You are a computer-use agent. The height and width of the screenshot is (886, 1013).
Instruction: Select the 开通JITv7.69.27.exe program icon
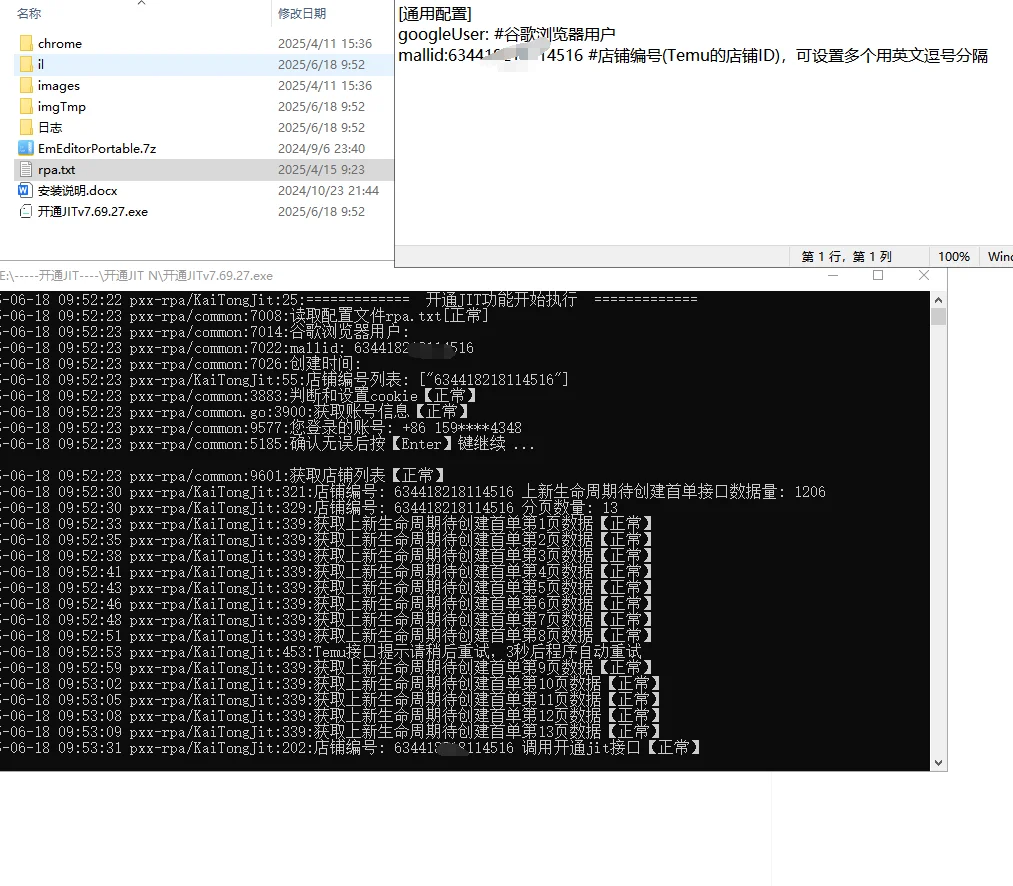pyautogui.click(x=26, y=211)
